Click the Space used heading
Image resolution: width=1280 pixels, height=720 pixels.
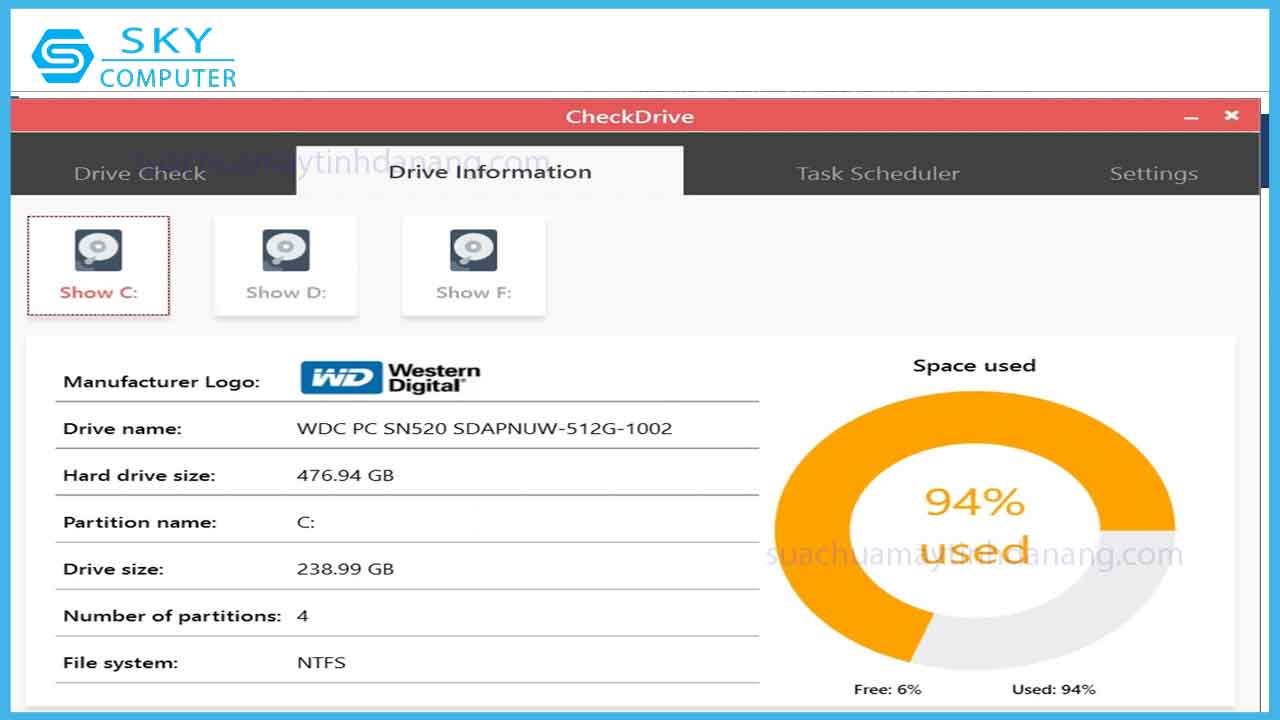[x=974, y=365]
